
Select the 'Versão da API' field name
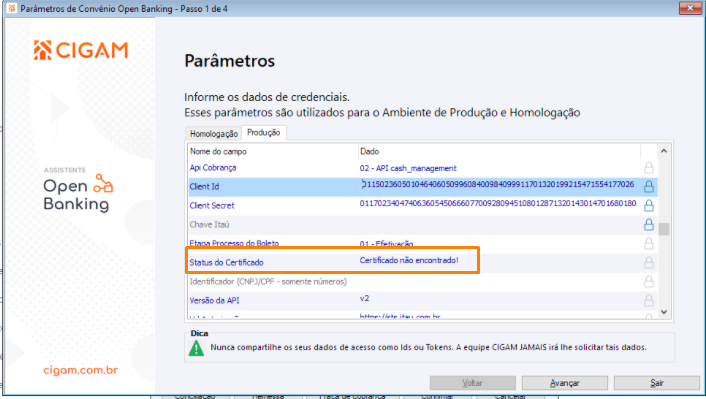tap(214, 300)
